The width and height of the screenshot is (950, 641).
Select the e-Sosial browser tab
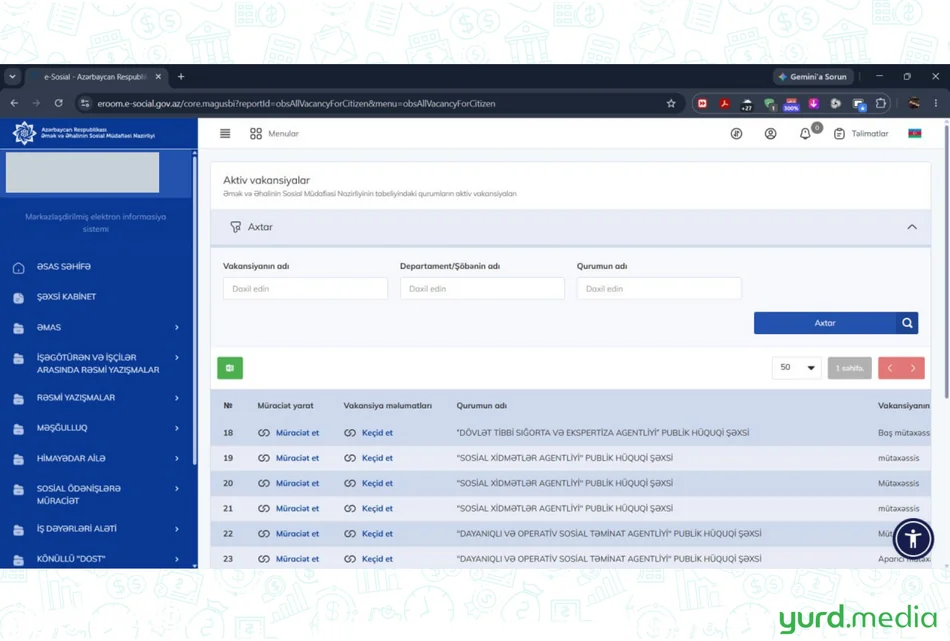96,77
